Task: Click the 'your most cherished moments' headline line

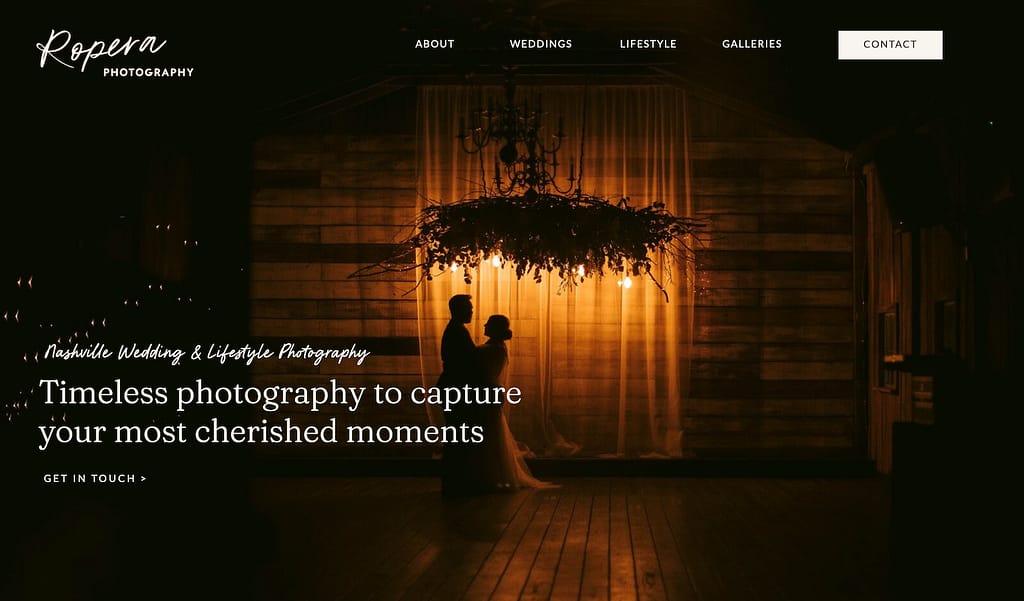Action: pyautogui.click(x=261, y=432)
